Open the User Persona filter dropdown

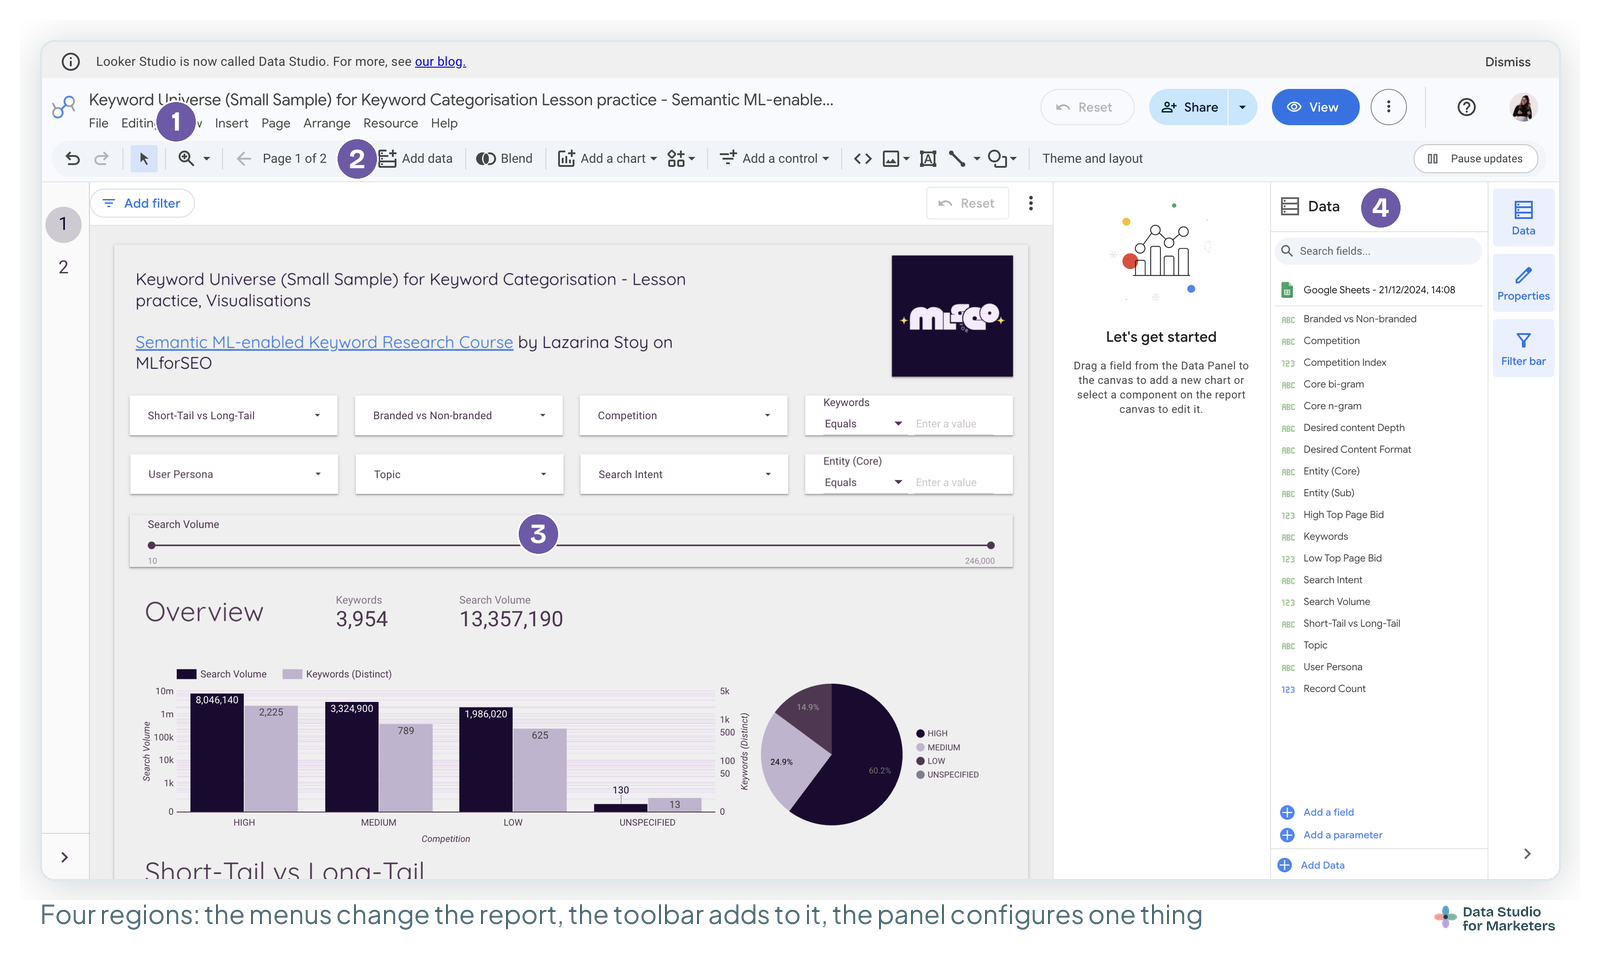233,474
